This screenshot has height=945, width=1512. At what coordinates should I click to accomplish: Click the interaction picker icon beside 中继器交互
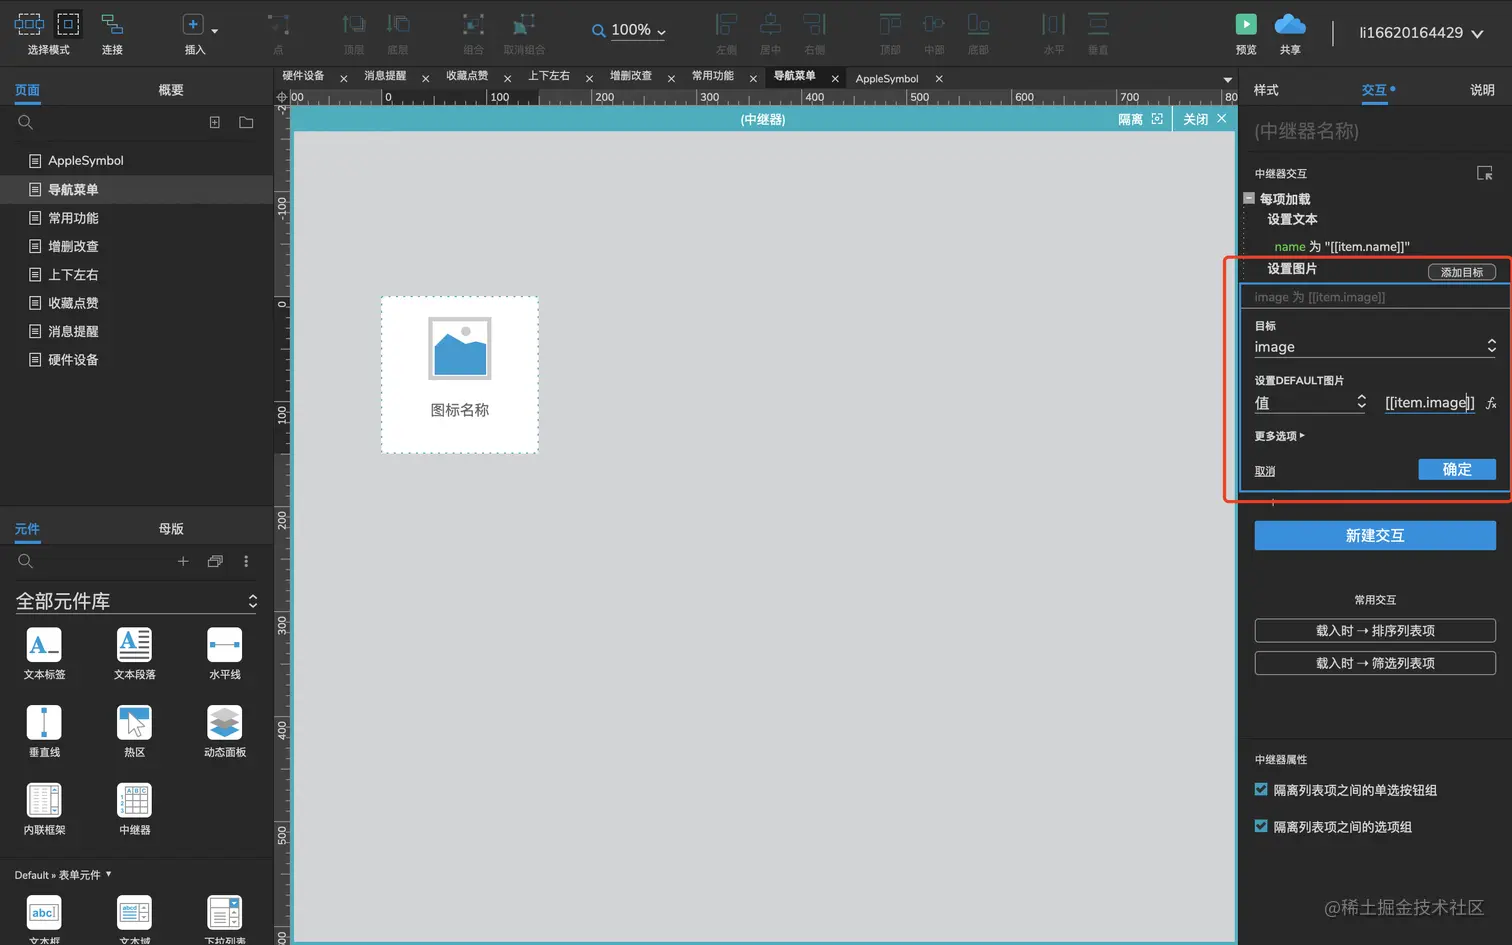pyautogui.click(x=1485, y=173)
